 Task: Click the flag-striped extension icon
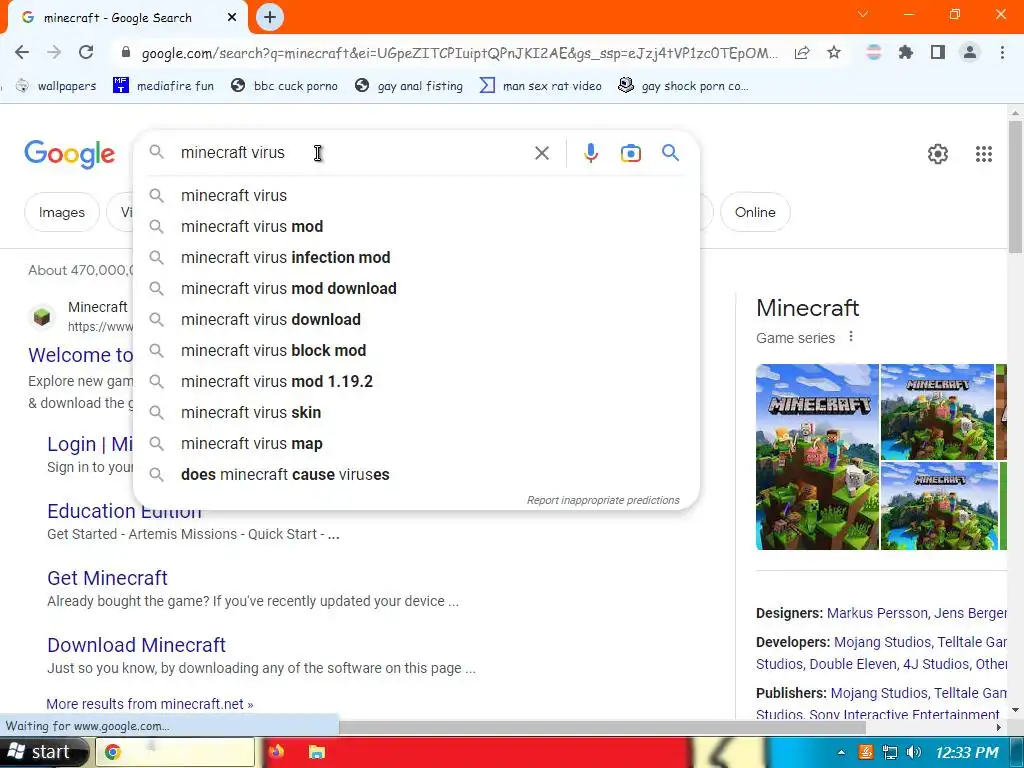point(874,52)
